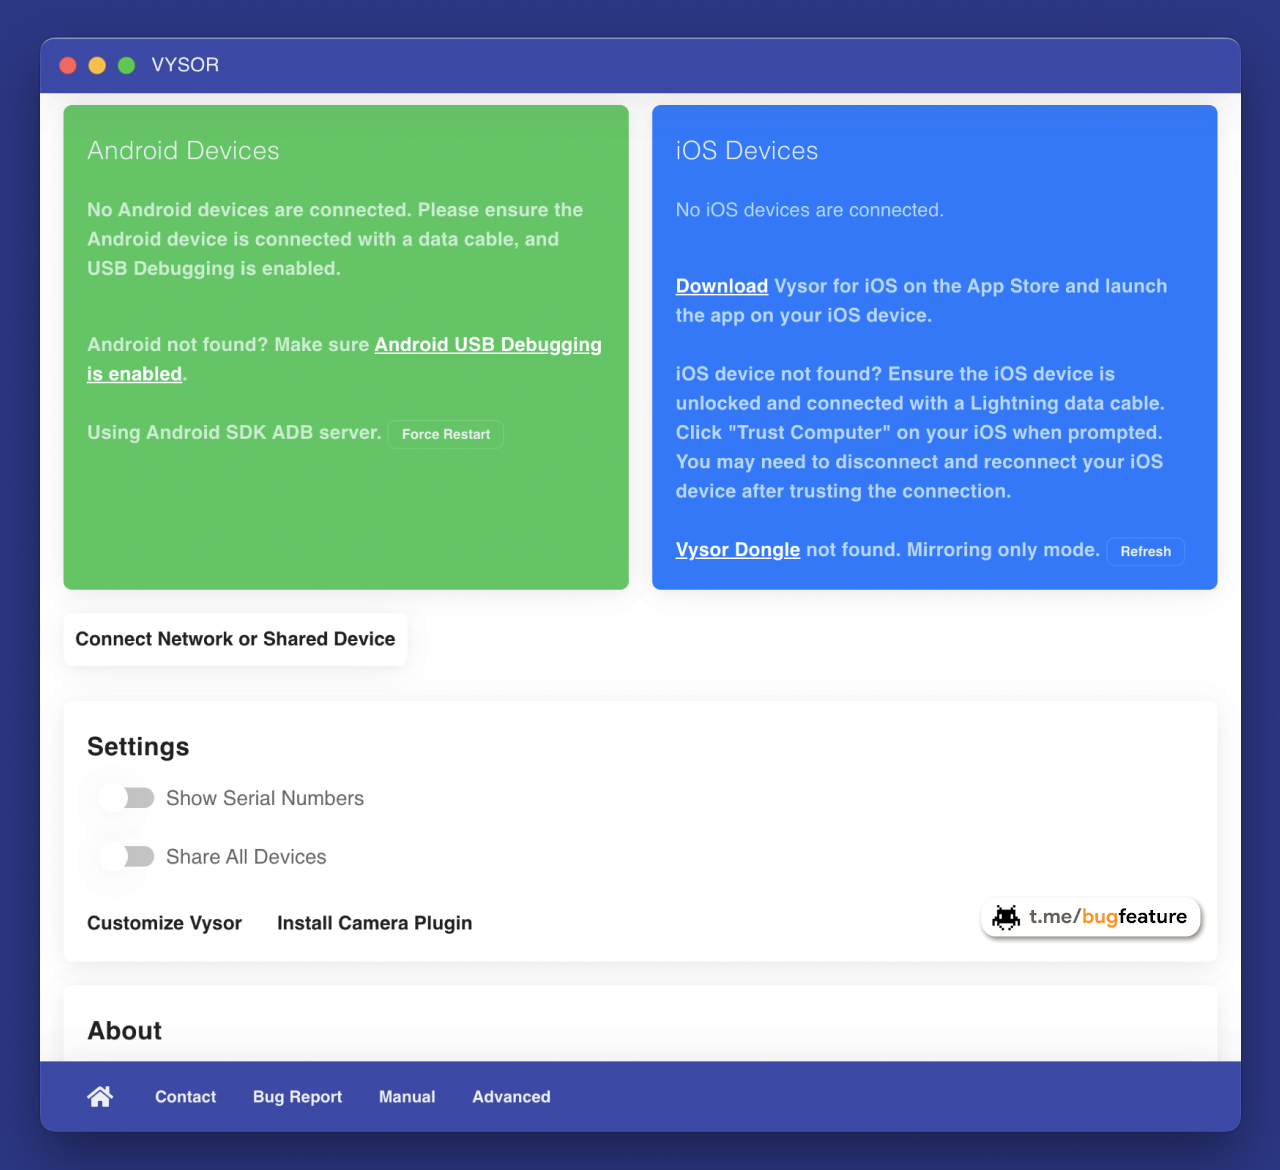The image size is (1280, 1170).
Task: Toggle Show Serial Numbers switch
Action: tap(127, 798)
